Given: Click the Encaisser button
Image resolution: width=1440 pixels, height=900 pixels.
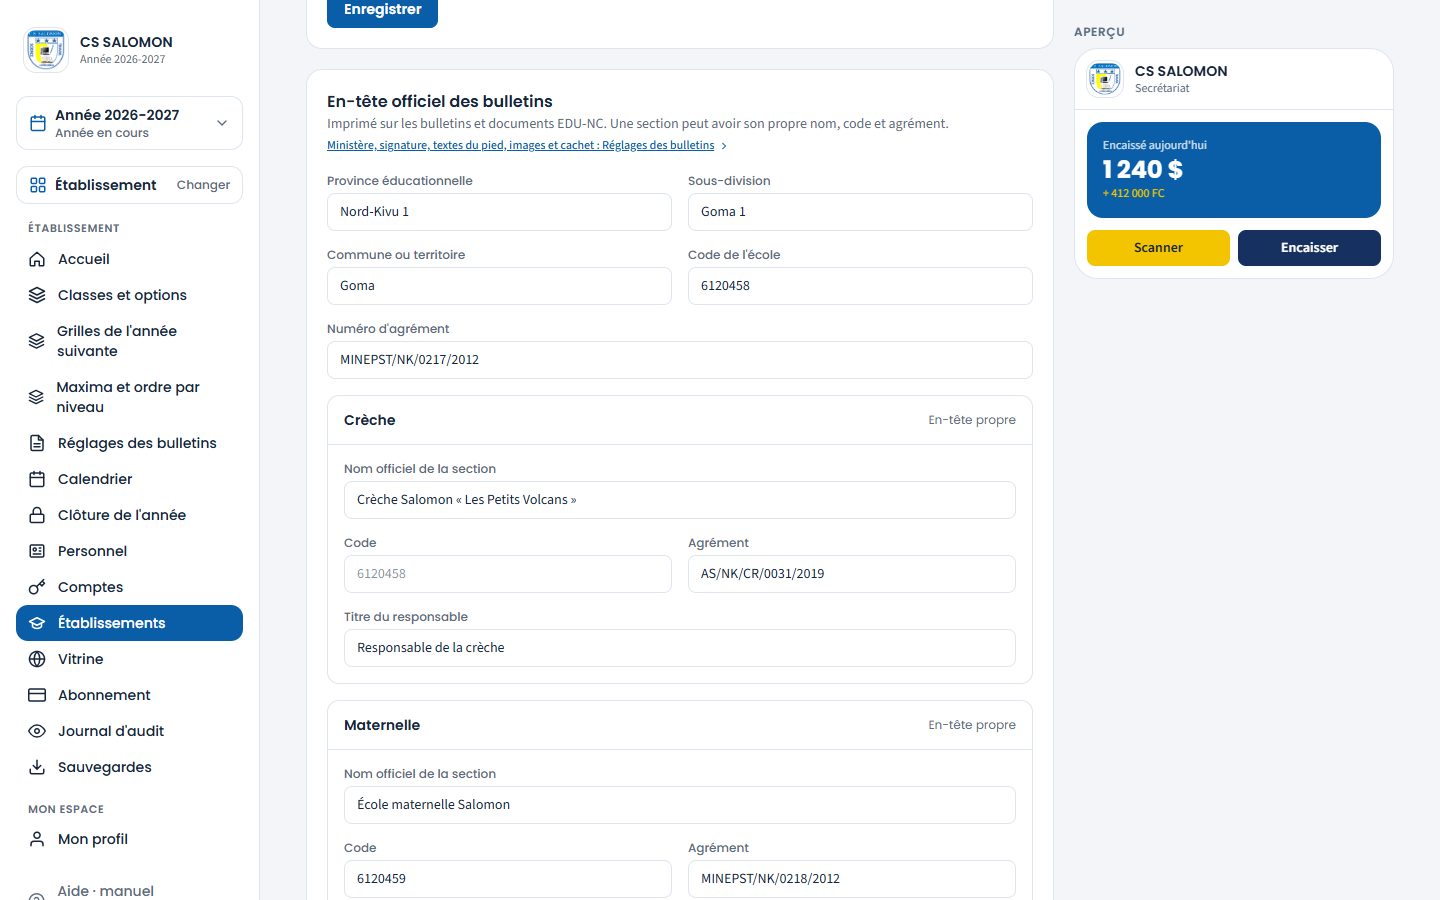Looking at the screenshot, I should pos(1309,248).
